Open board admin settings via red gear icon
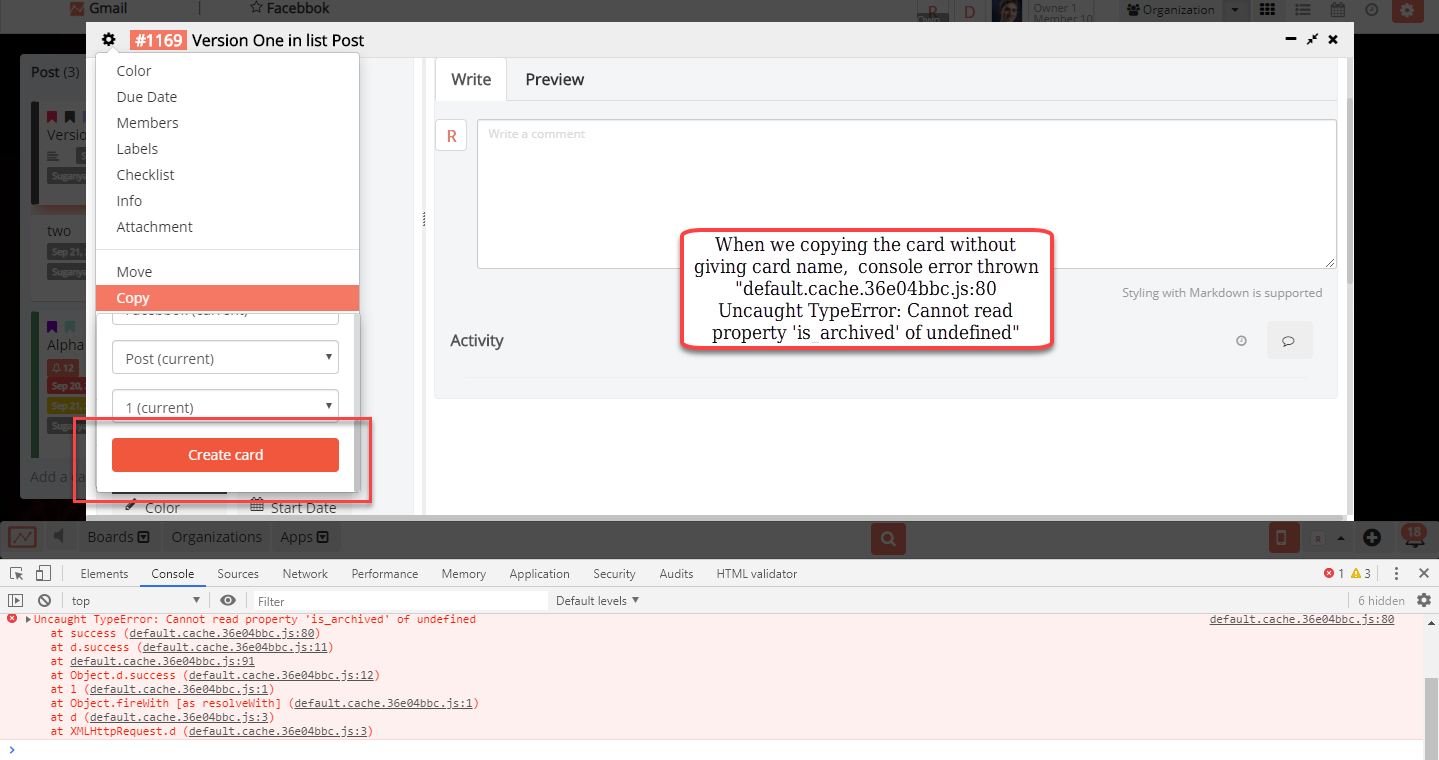 tap(1409, 11)
